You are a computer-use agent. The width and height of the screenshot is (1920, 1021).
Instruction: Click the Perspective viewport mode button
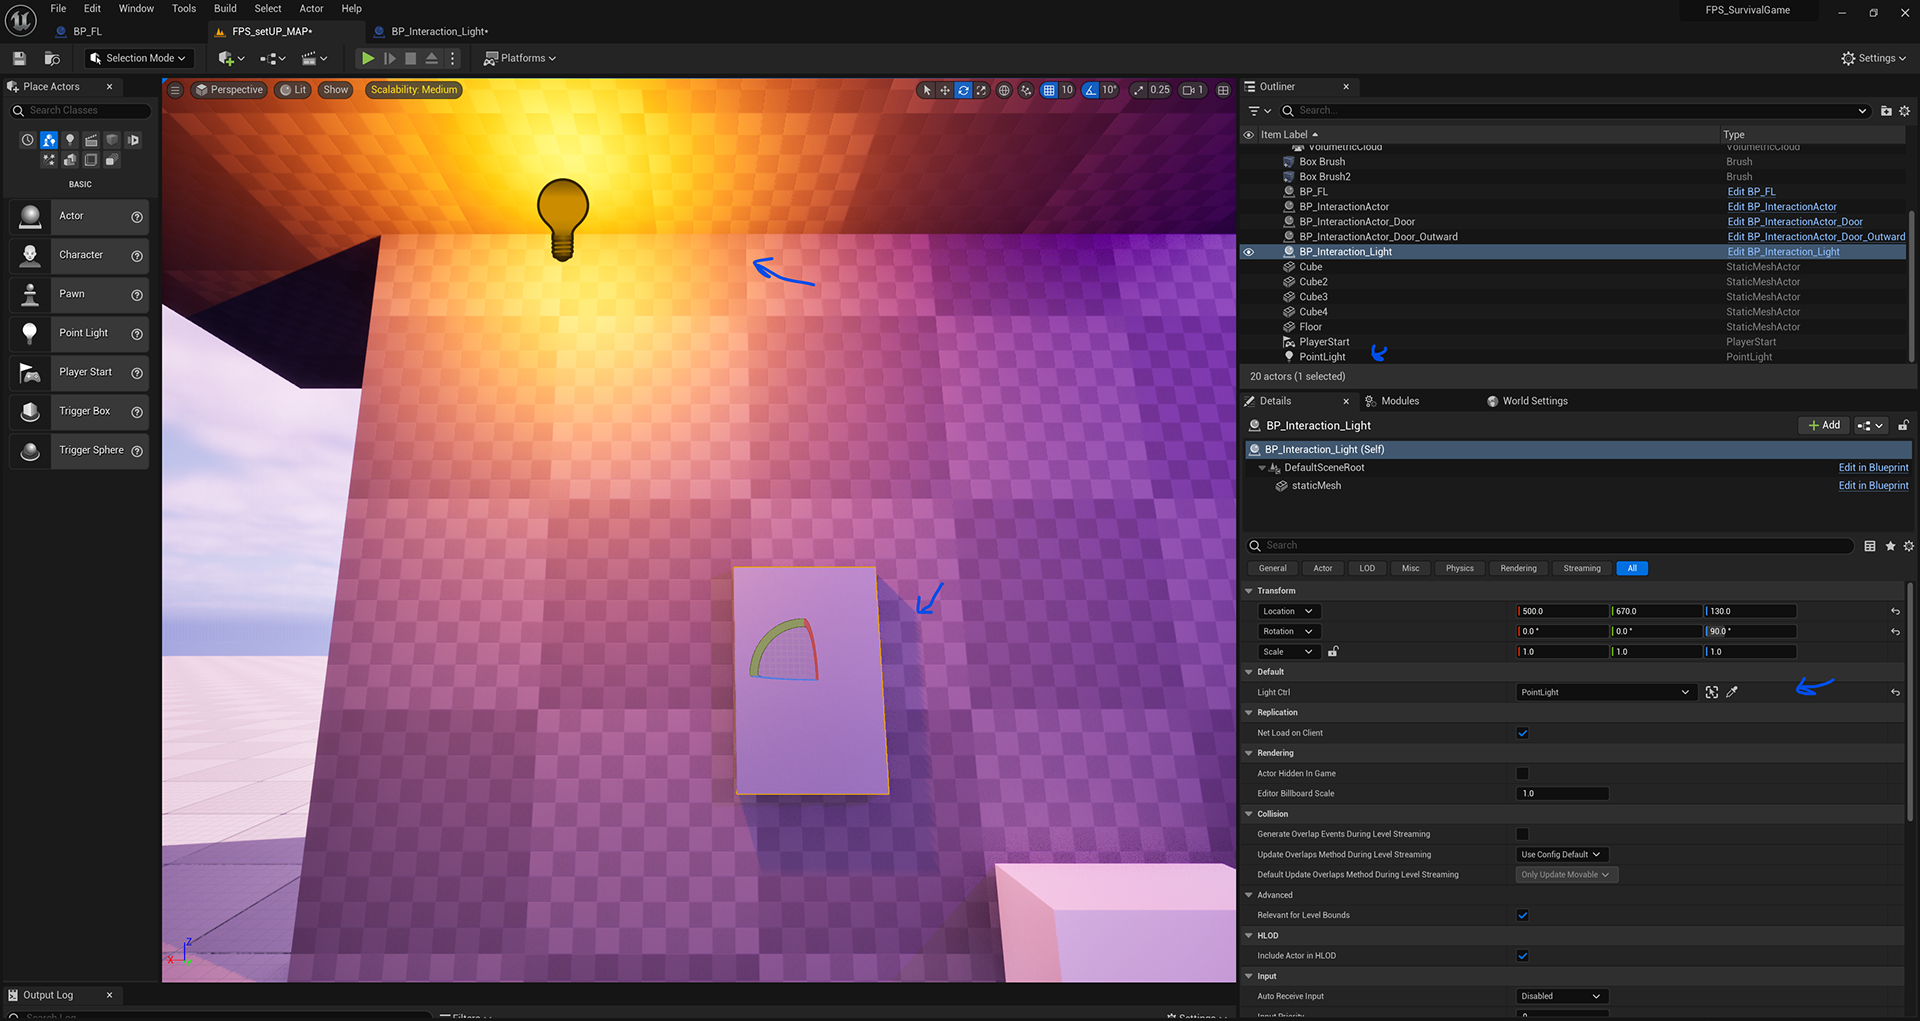(x=229, y=90)
